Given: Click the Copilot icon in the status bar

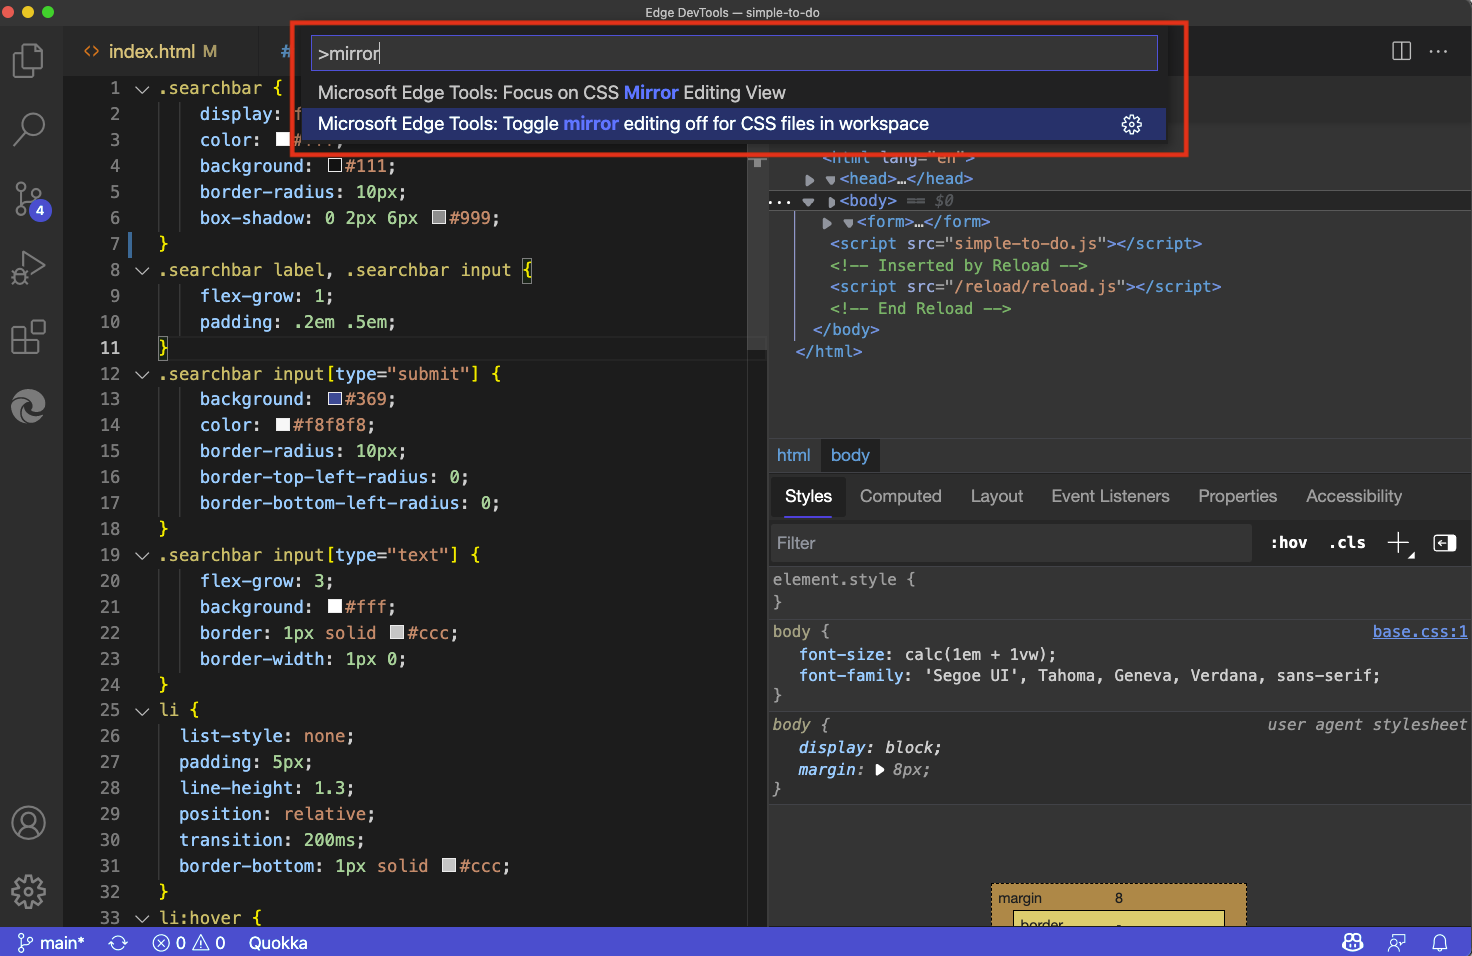Looking at the screenshot, I should point(1352,942).
